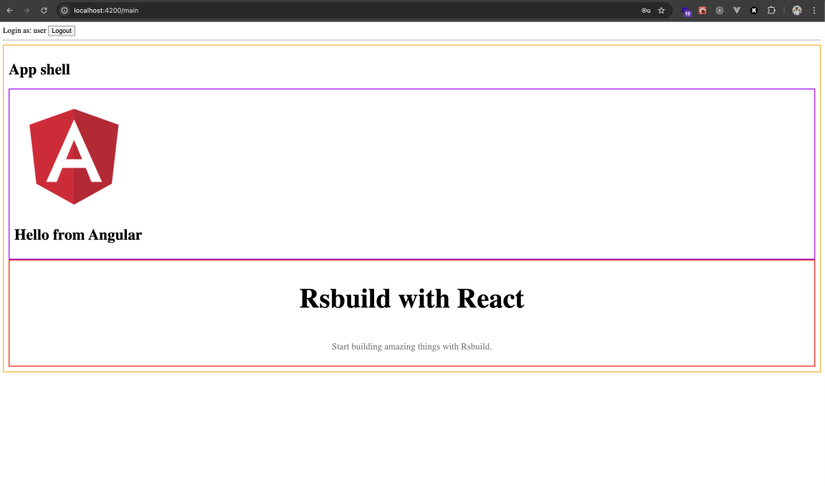Log out using the Logout button
The height and width of the screenshot is (486, 825).
tap(62, 31)
